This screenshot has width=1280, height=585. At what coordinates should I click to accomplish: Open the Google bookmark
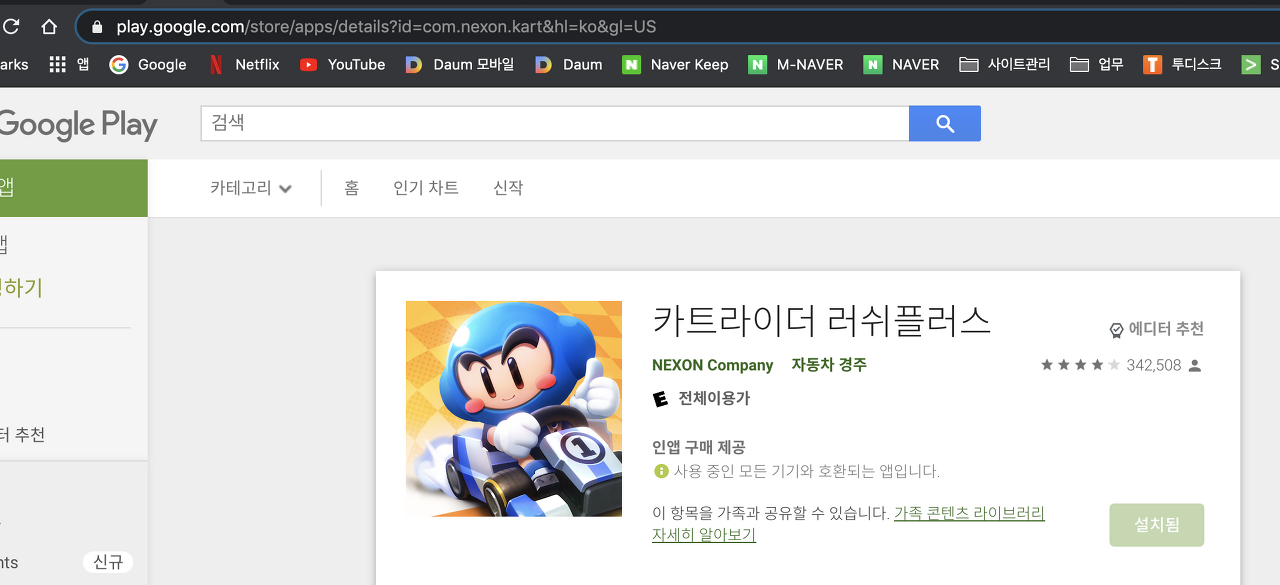coord(148,64)
